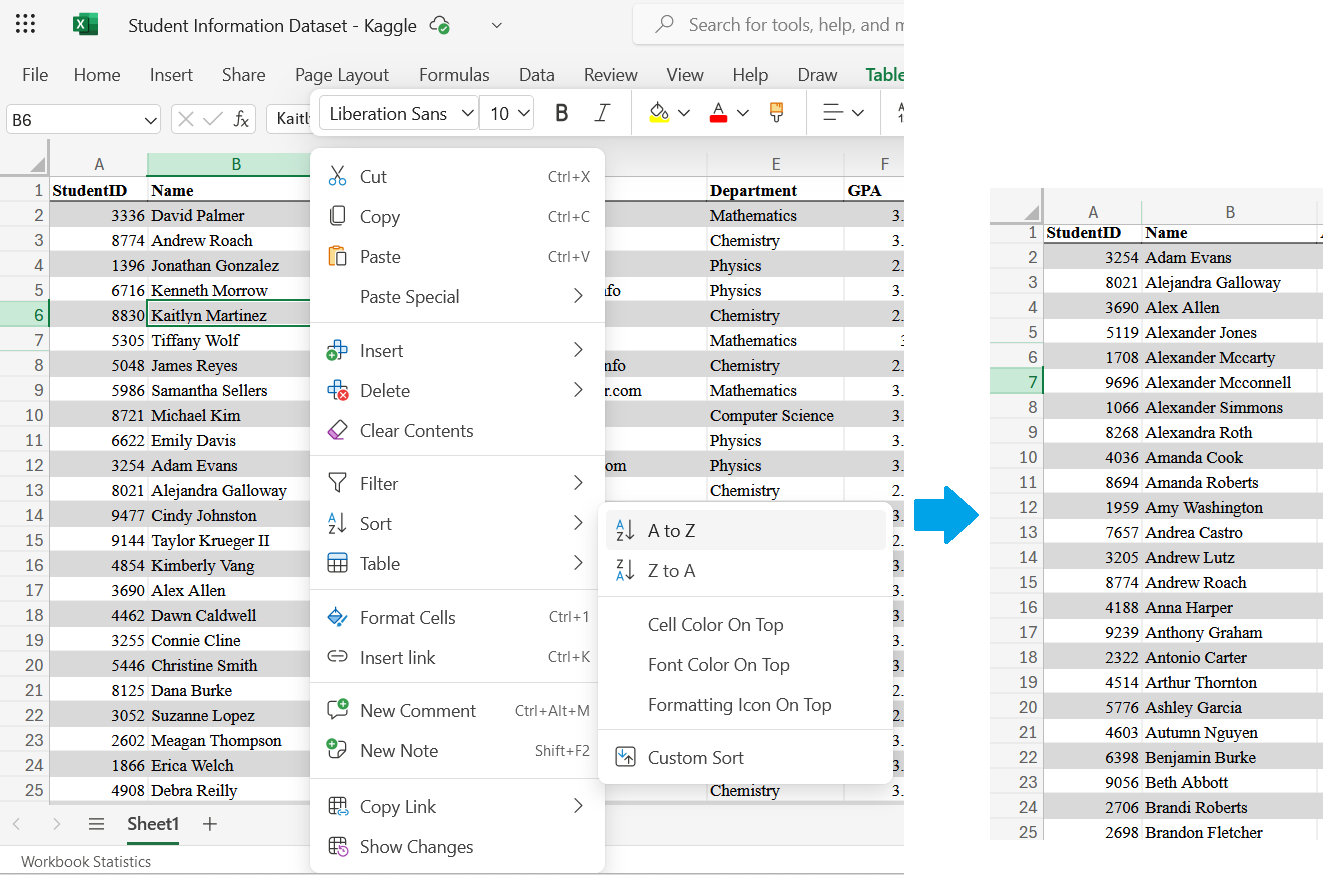Screen dimensions: 1324x875
Task: Expand alignment options arrow
Action: click(x=858, y=113)
